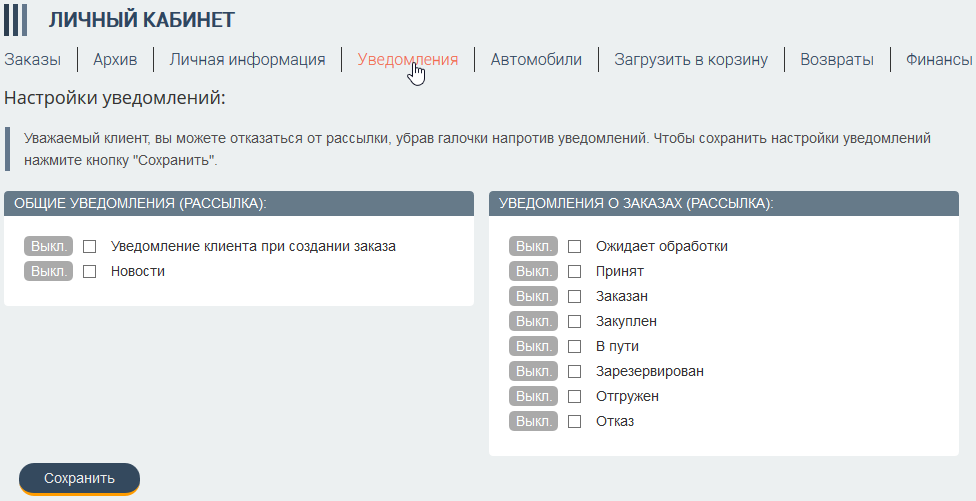
Task: Tick the Заказан status checkbox
Action: point(575,296)
